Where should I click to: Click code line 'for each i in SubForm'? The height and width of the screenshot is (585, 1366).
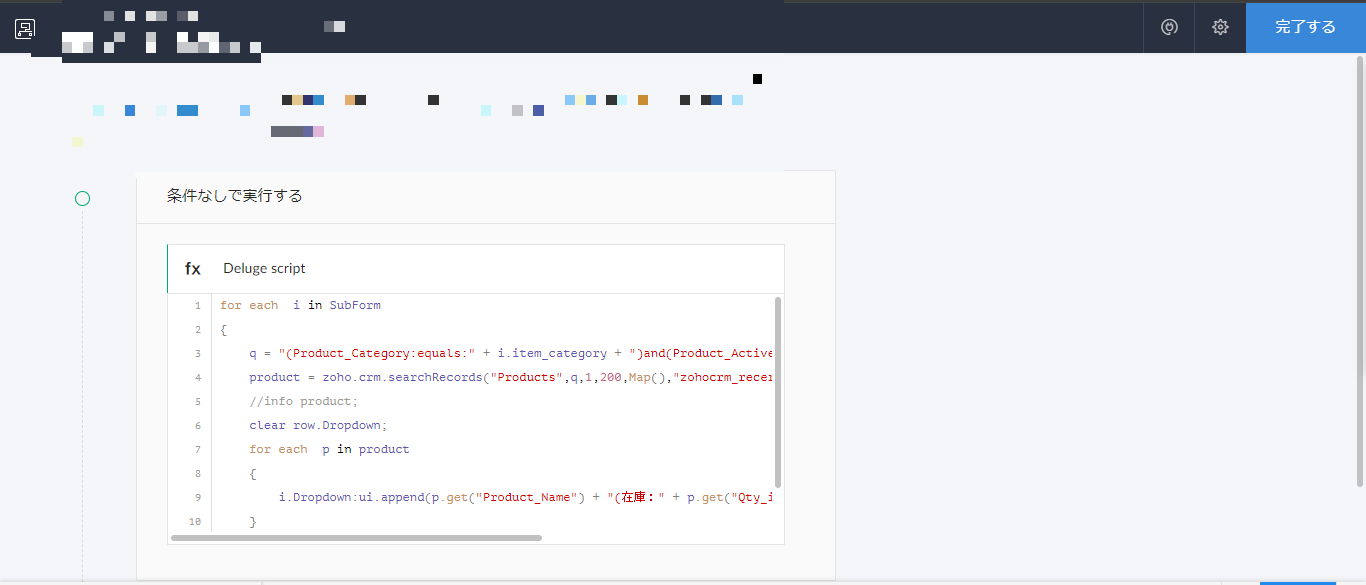300,305
